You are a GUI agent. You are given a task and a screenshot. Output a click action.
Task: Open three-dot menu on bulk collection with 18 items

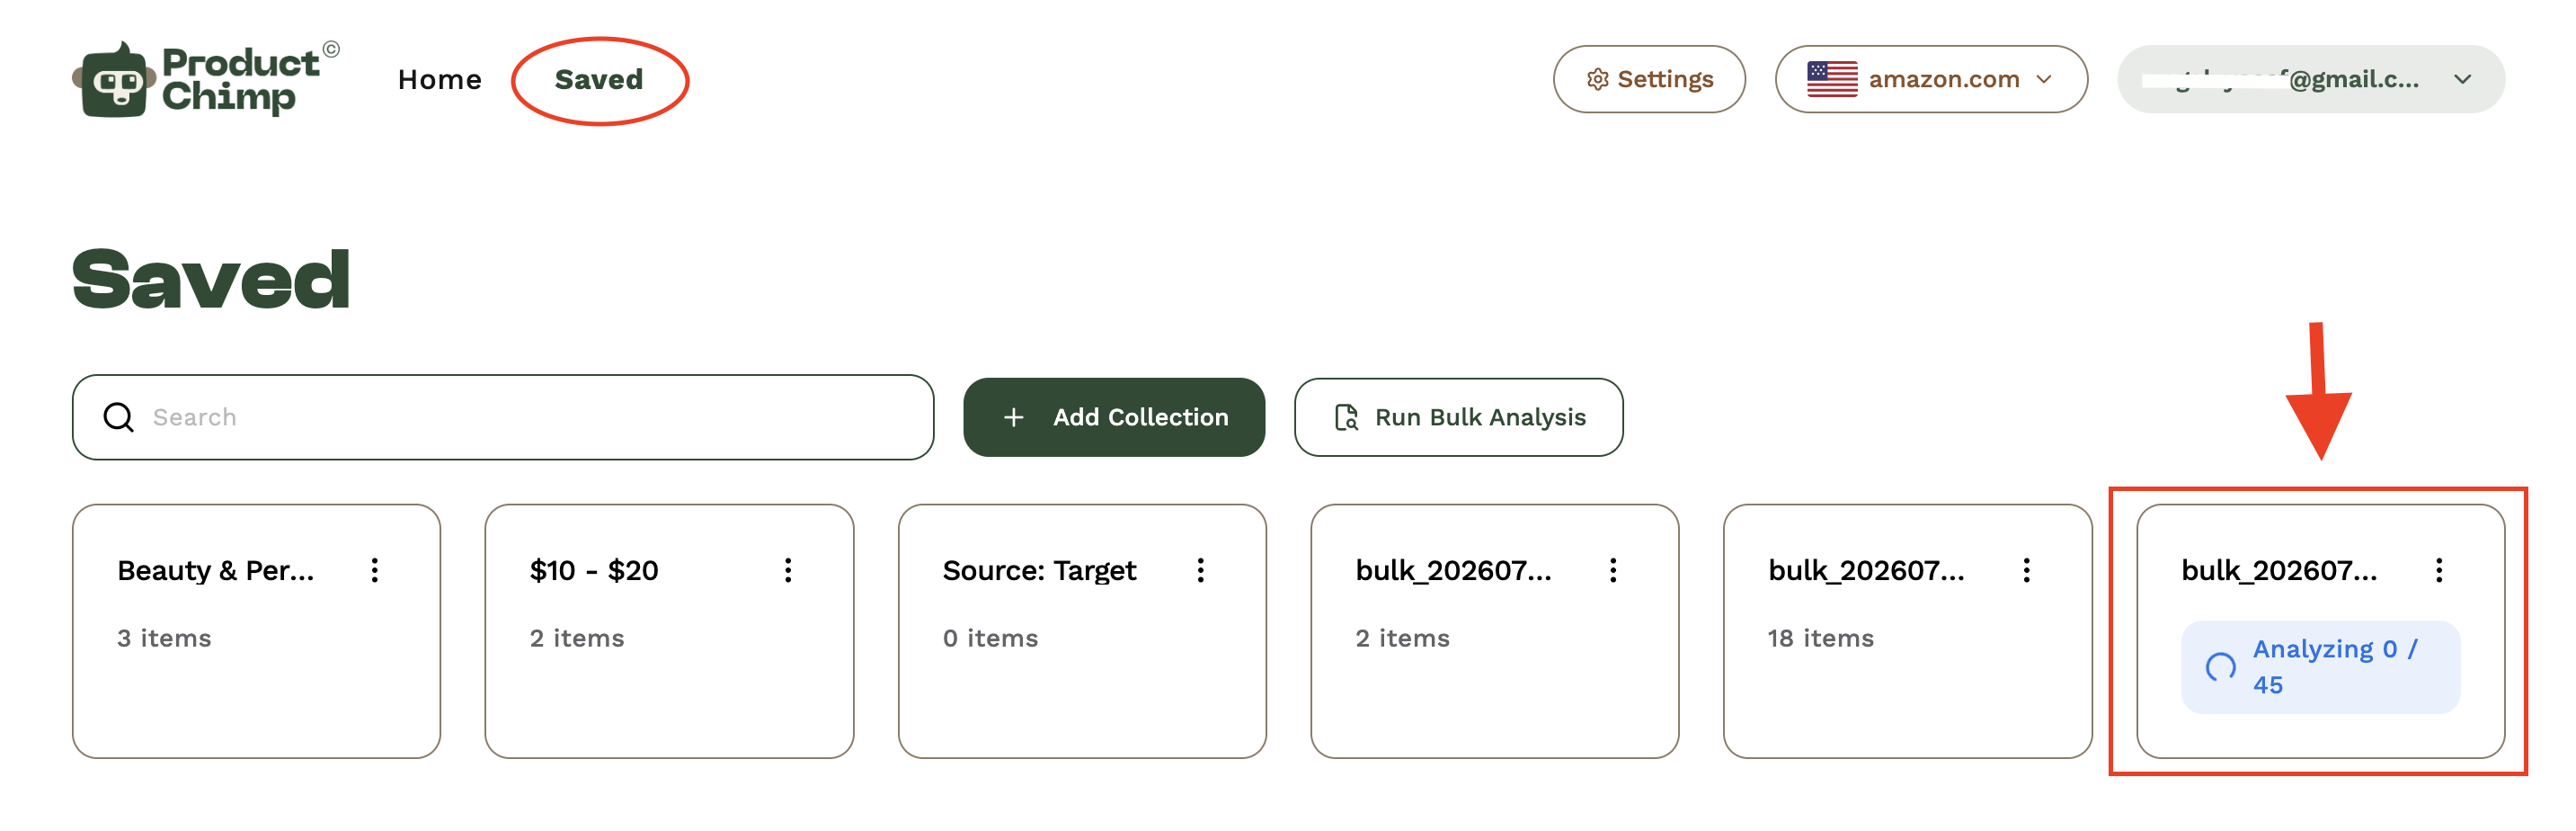pos(2027,570)
